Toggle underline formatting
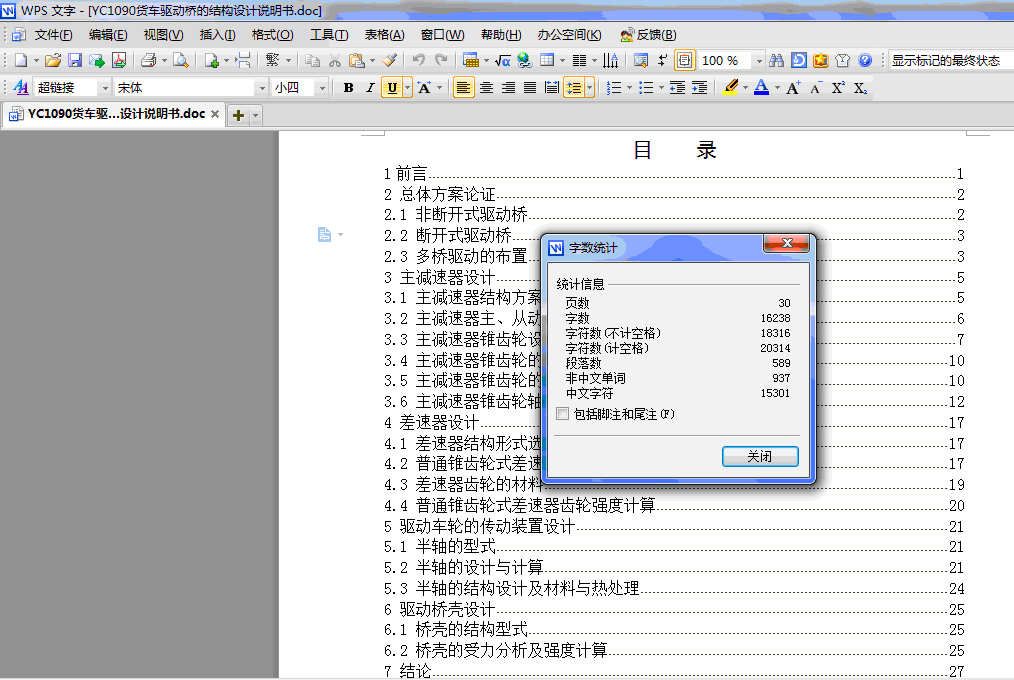 393,88
